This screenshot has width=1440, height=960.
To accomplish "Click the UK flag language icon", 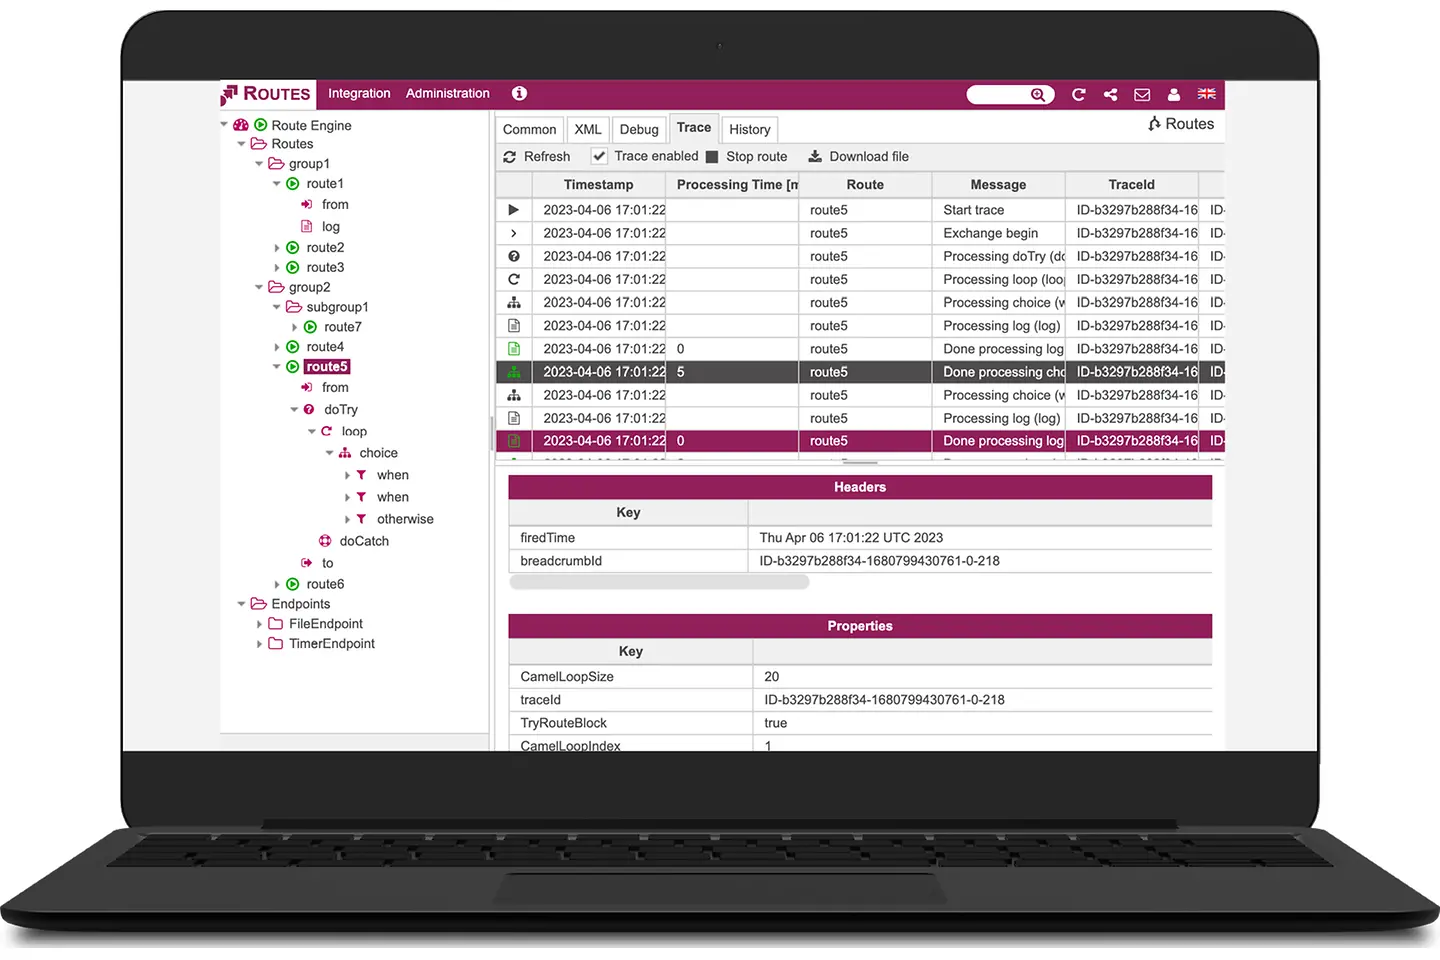I will coord(1206,94).
